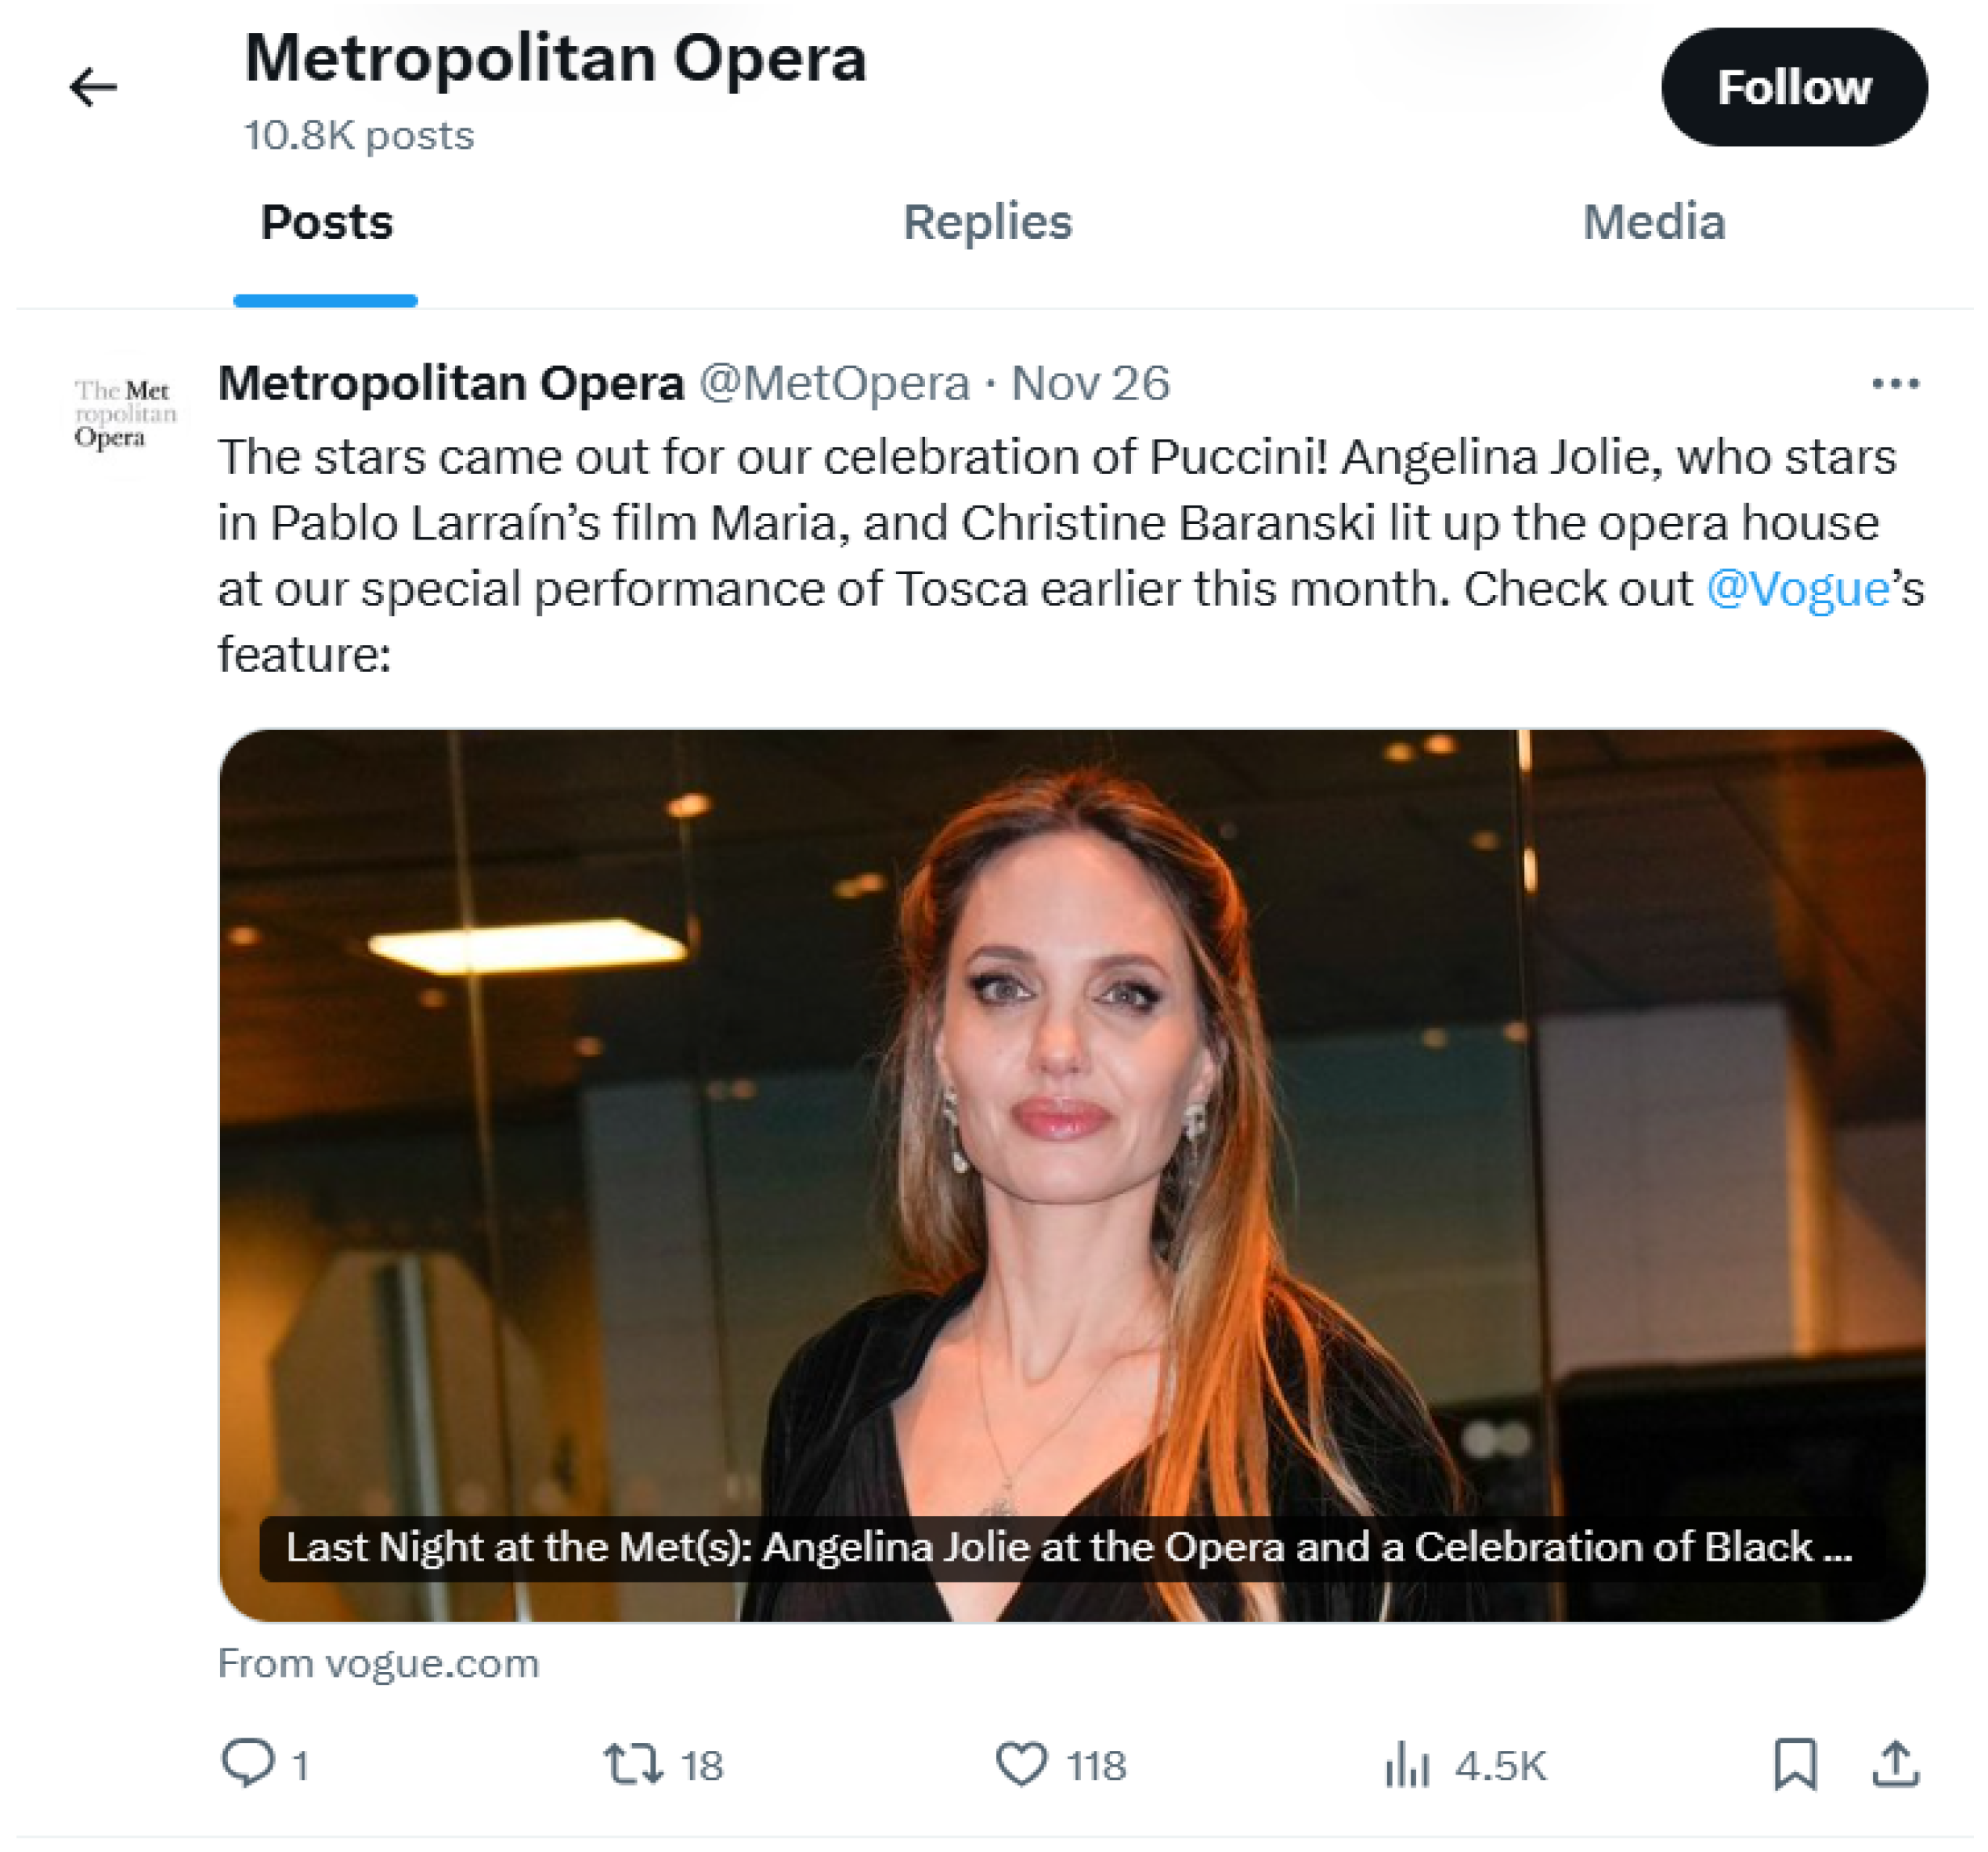The image size is (1988, 1852).
Task: Click the Metropolitan Opera display name on the post
Action: pyautogui.click(x=451, y=383)
